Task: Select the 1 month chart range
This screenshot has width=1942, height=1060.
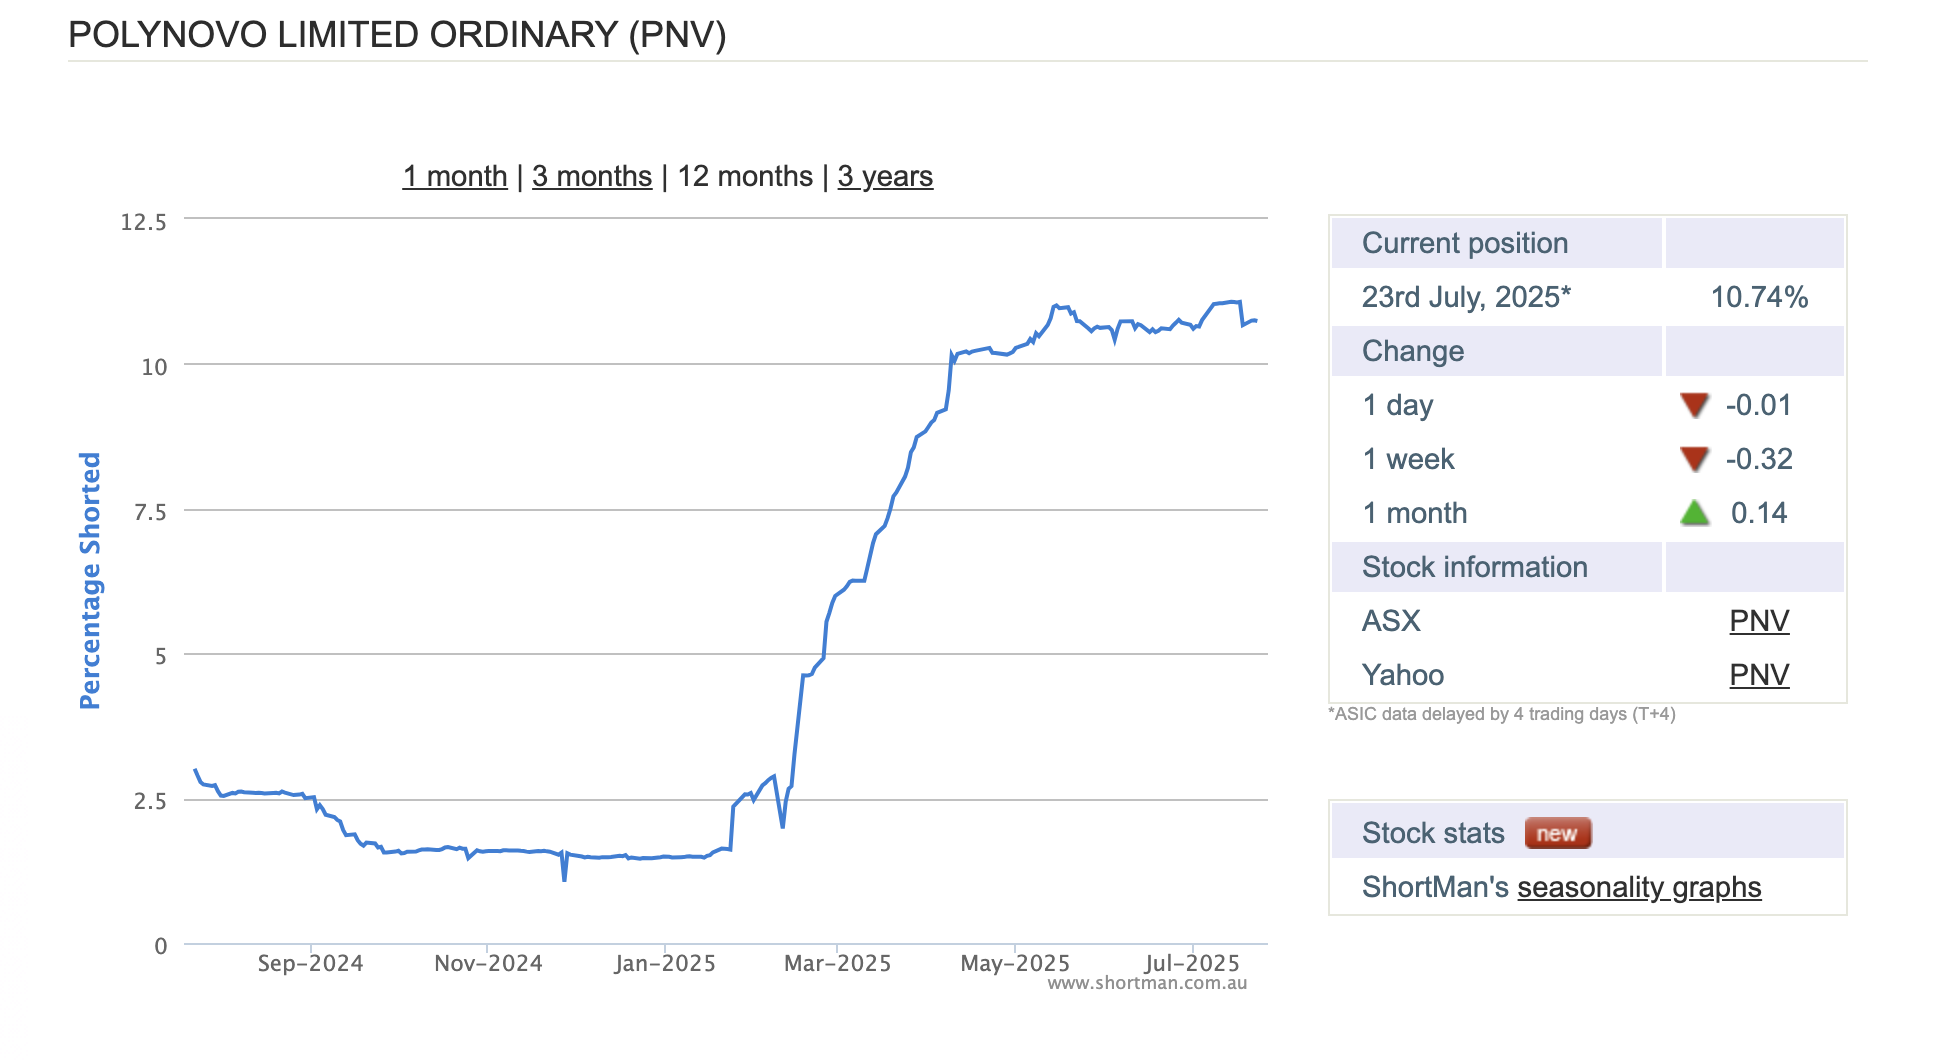Action: [455, 176]
